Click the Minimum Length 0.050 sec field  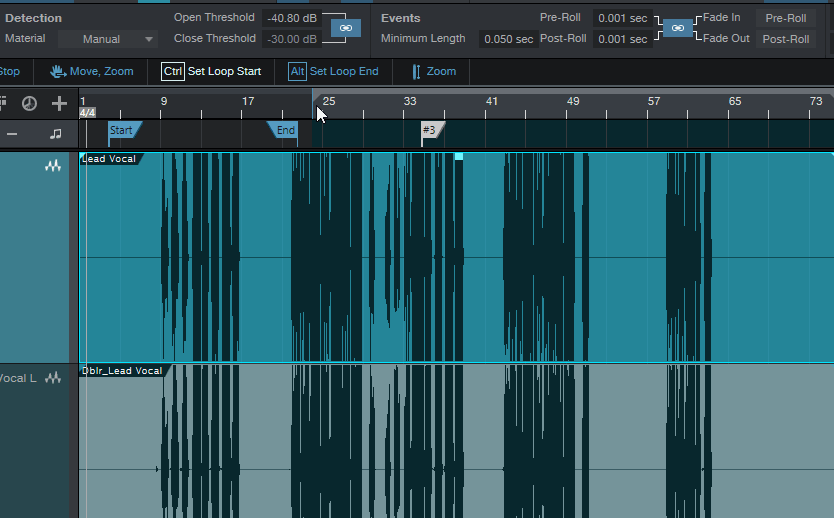coord(508,39)
